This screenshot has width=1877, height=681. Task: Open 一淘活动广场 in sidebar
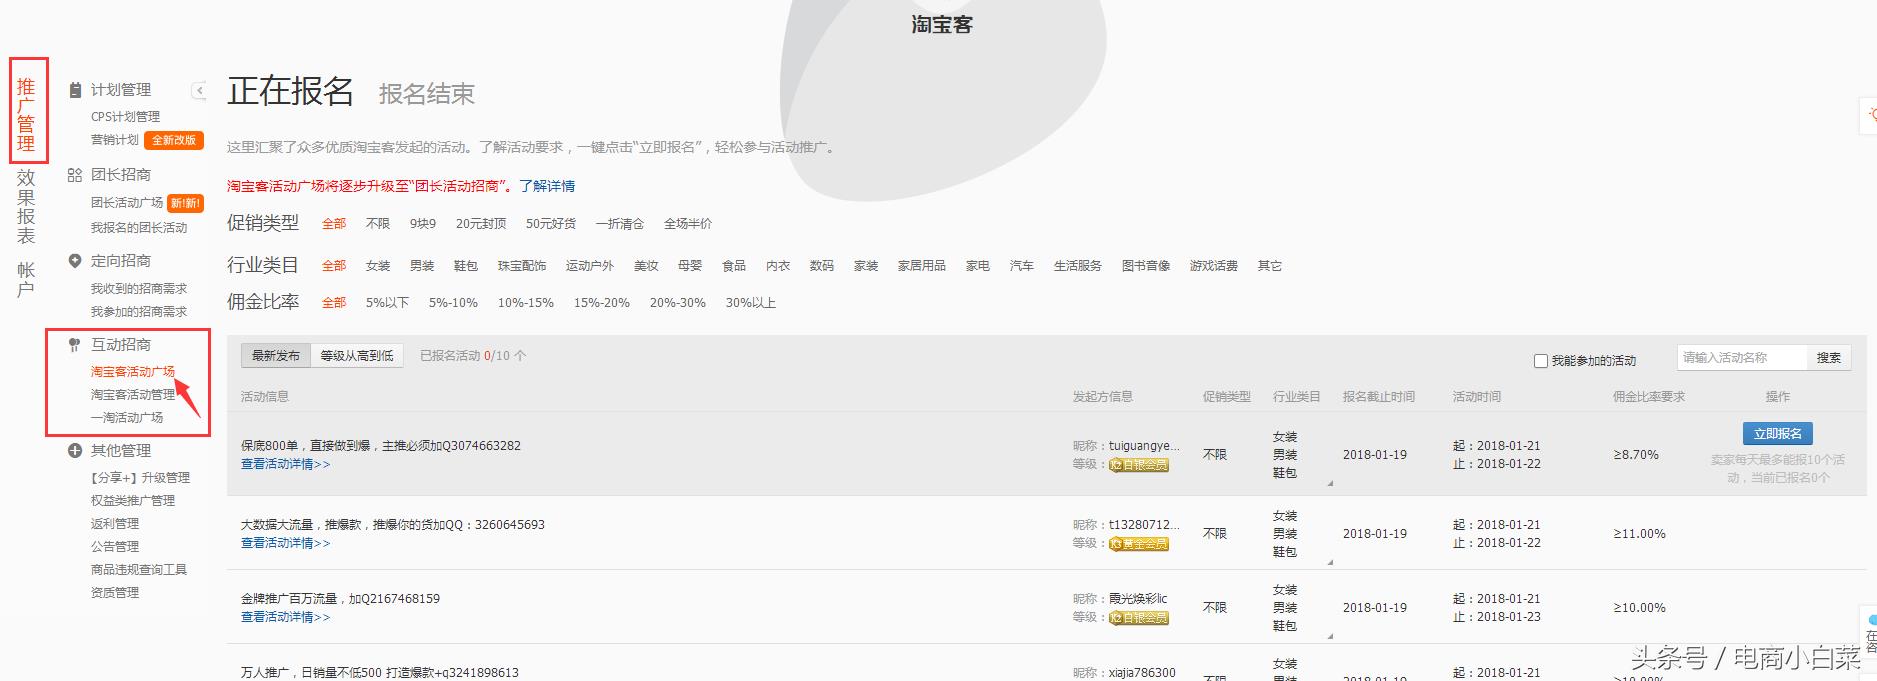(x=127, y=418)
